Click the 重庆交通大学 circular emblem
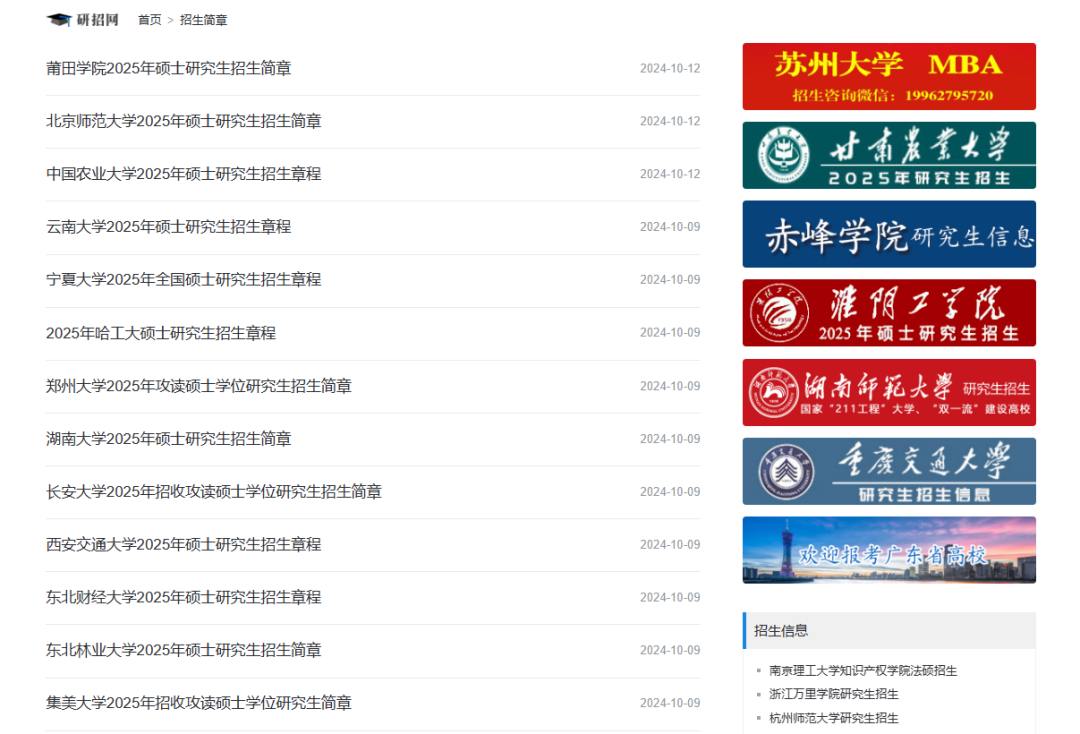The height and width of the screenshot is (734, 1080). 786,472
